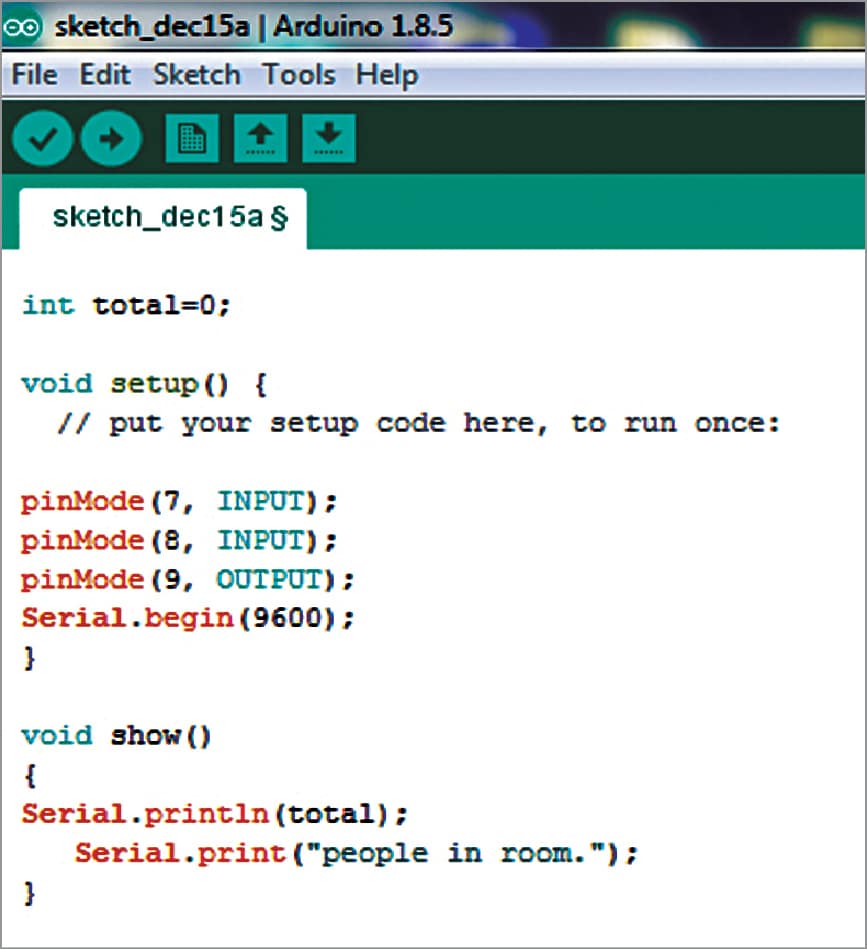867x949 pixels.
Task: Click the 'void setup()' line
Action: [144, 384]
